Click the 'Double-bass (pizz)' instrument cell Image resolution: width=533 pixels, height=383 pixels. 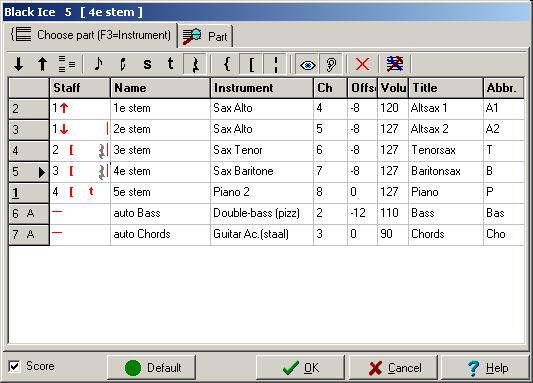tap(262, 213)
